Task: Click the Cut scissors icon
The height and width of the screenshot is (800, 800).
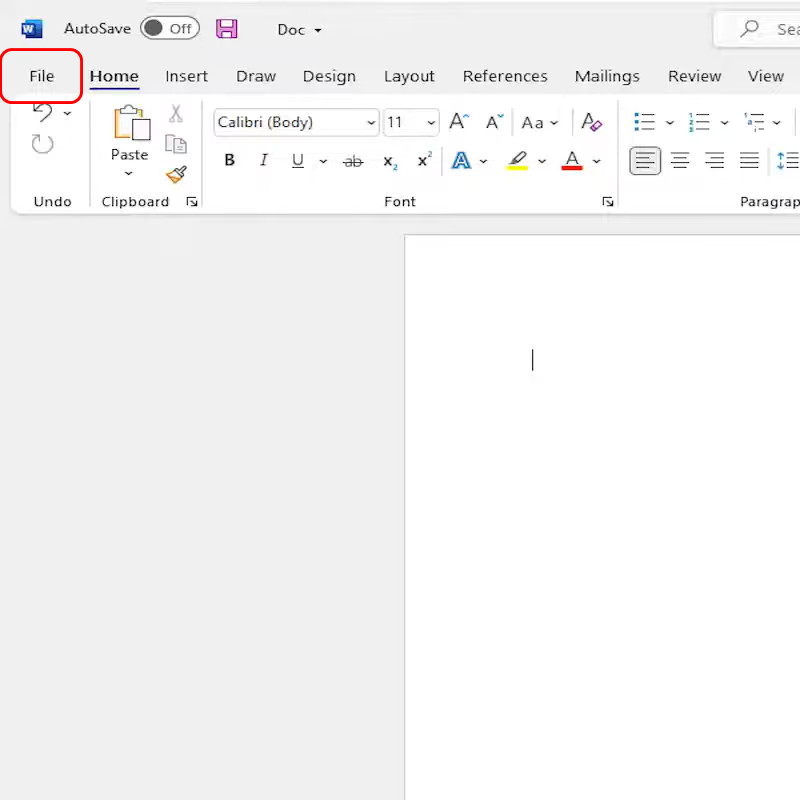Action: tap(176, 114)
